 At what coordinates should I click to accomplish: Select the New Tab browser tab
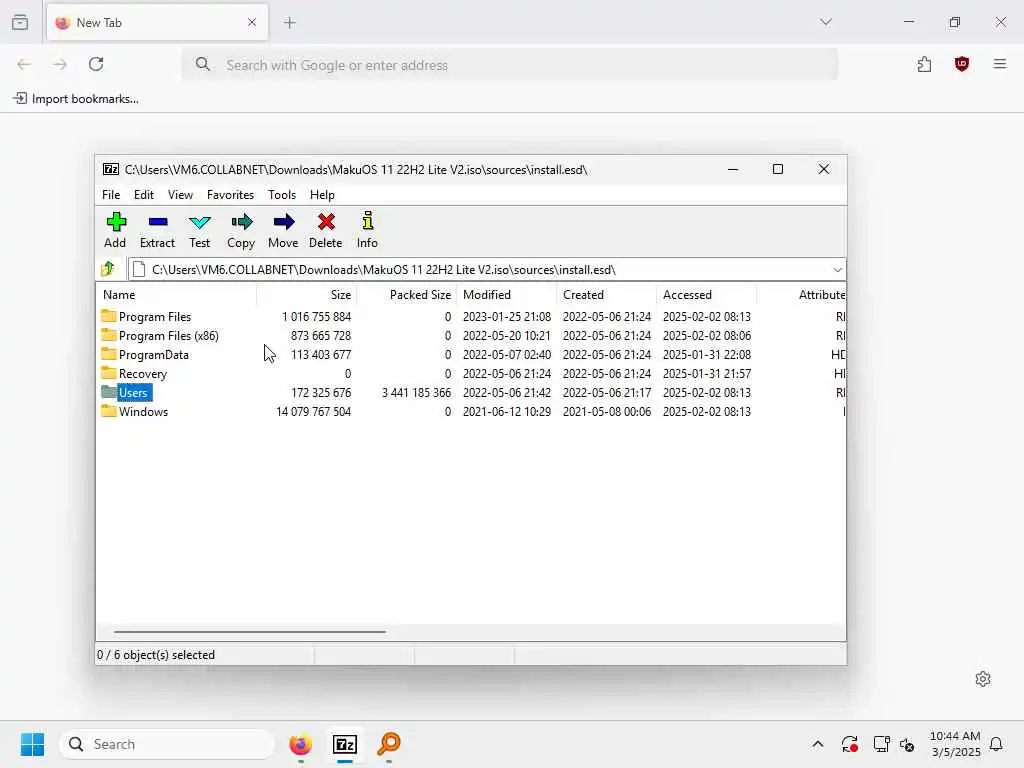tap(157, 22)
